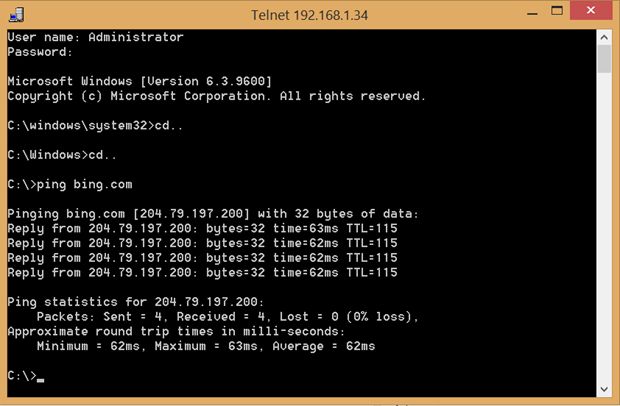The height and width of the screenshot is (406, 620).
Task: Open the Telnet window system menu icon
Action: click(x=14, y=13)
